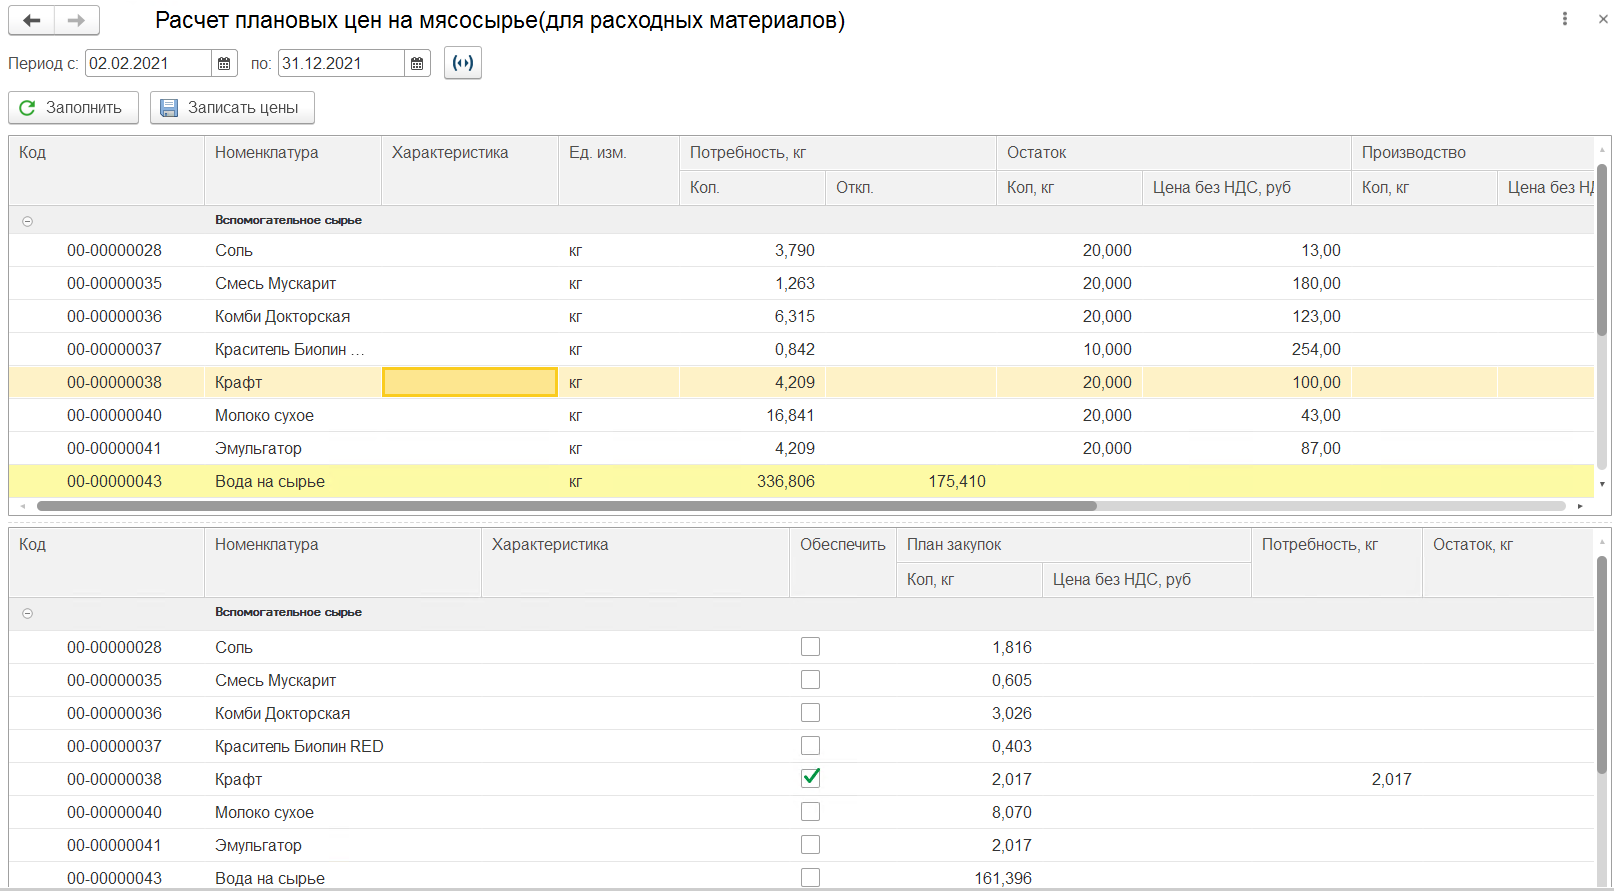The image size is (1614, 891).
Task: Close the form with the X button
Action: coord(1602,19)
